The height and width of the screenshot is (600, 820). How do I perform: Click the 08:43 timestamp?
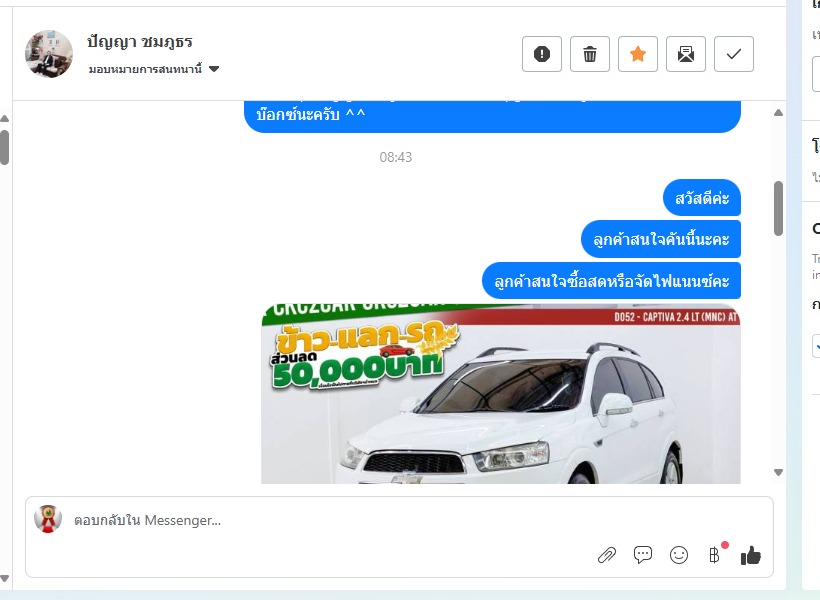[396, 157]
